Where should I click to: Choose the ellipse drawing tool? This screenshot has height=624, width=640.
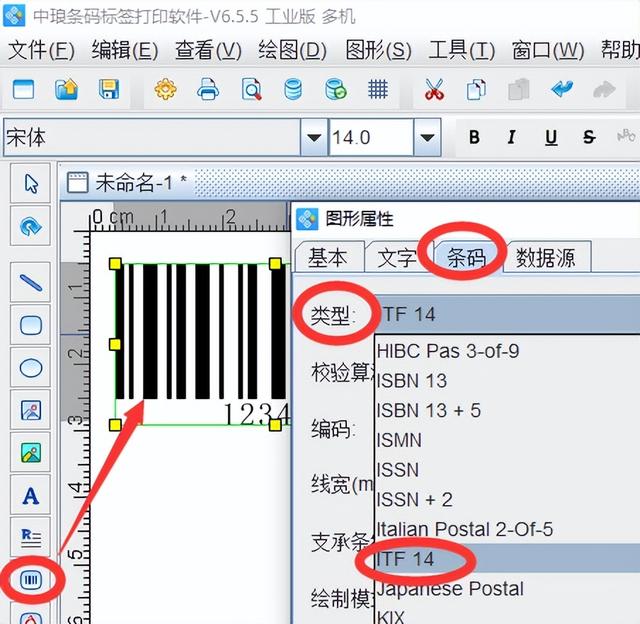tap(31, 368)
